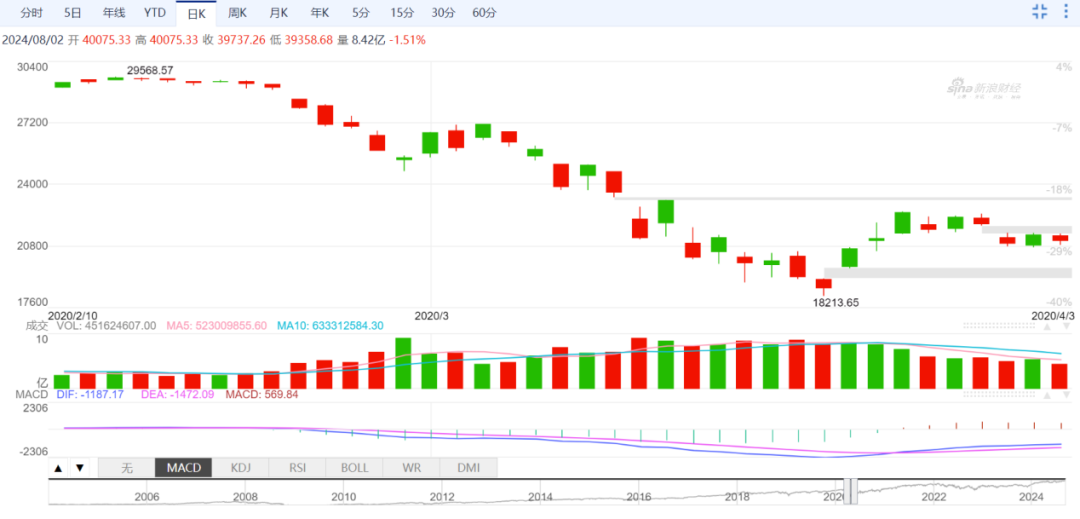Show the 分时 intraday chart
The image size is (1080, 519).
coord(32,13)
